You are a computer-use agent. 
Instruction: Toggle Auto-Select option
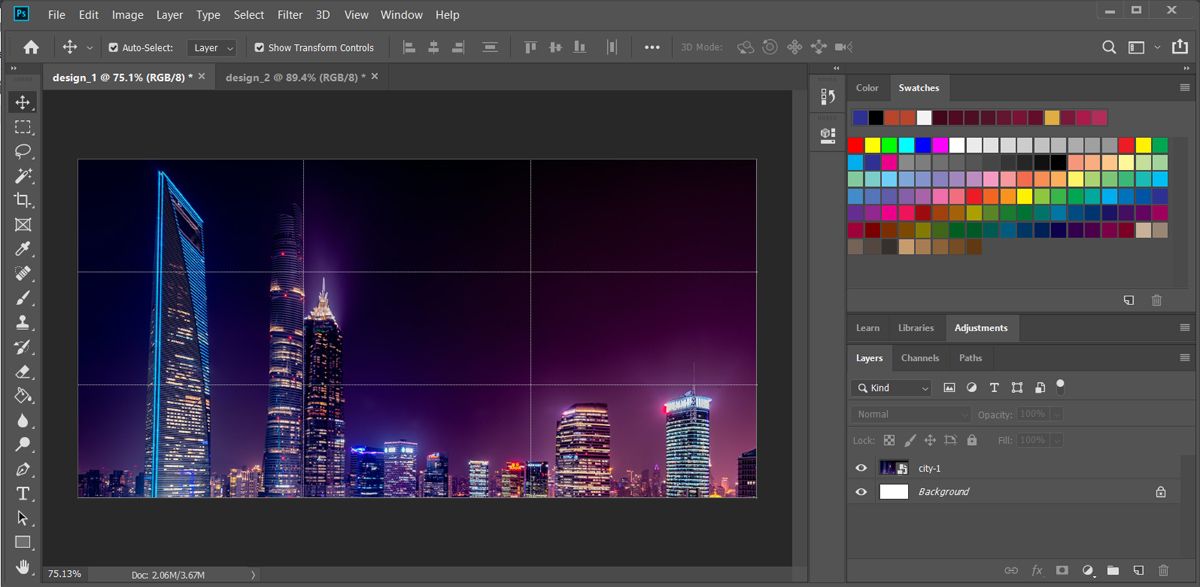113,46
